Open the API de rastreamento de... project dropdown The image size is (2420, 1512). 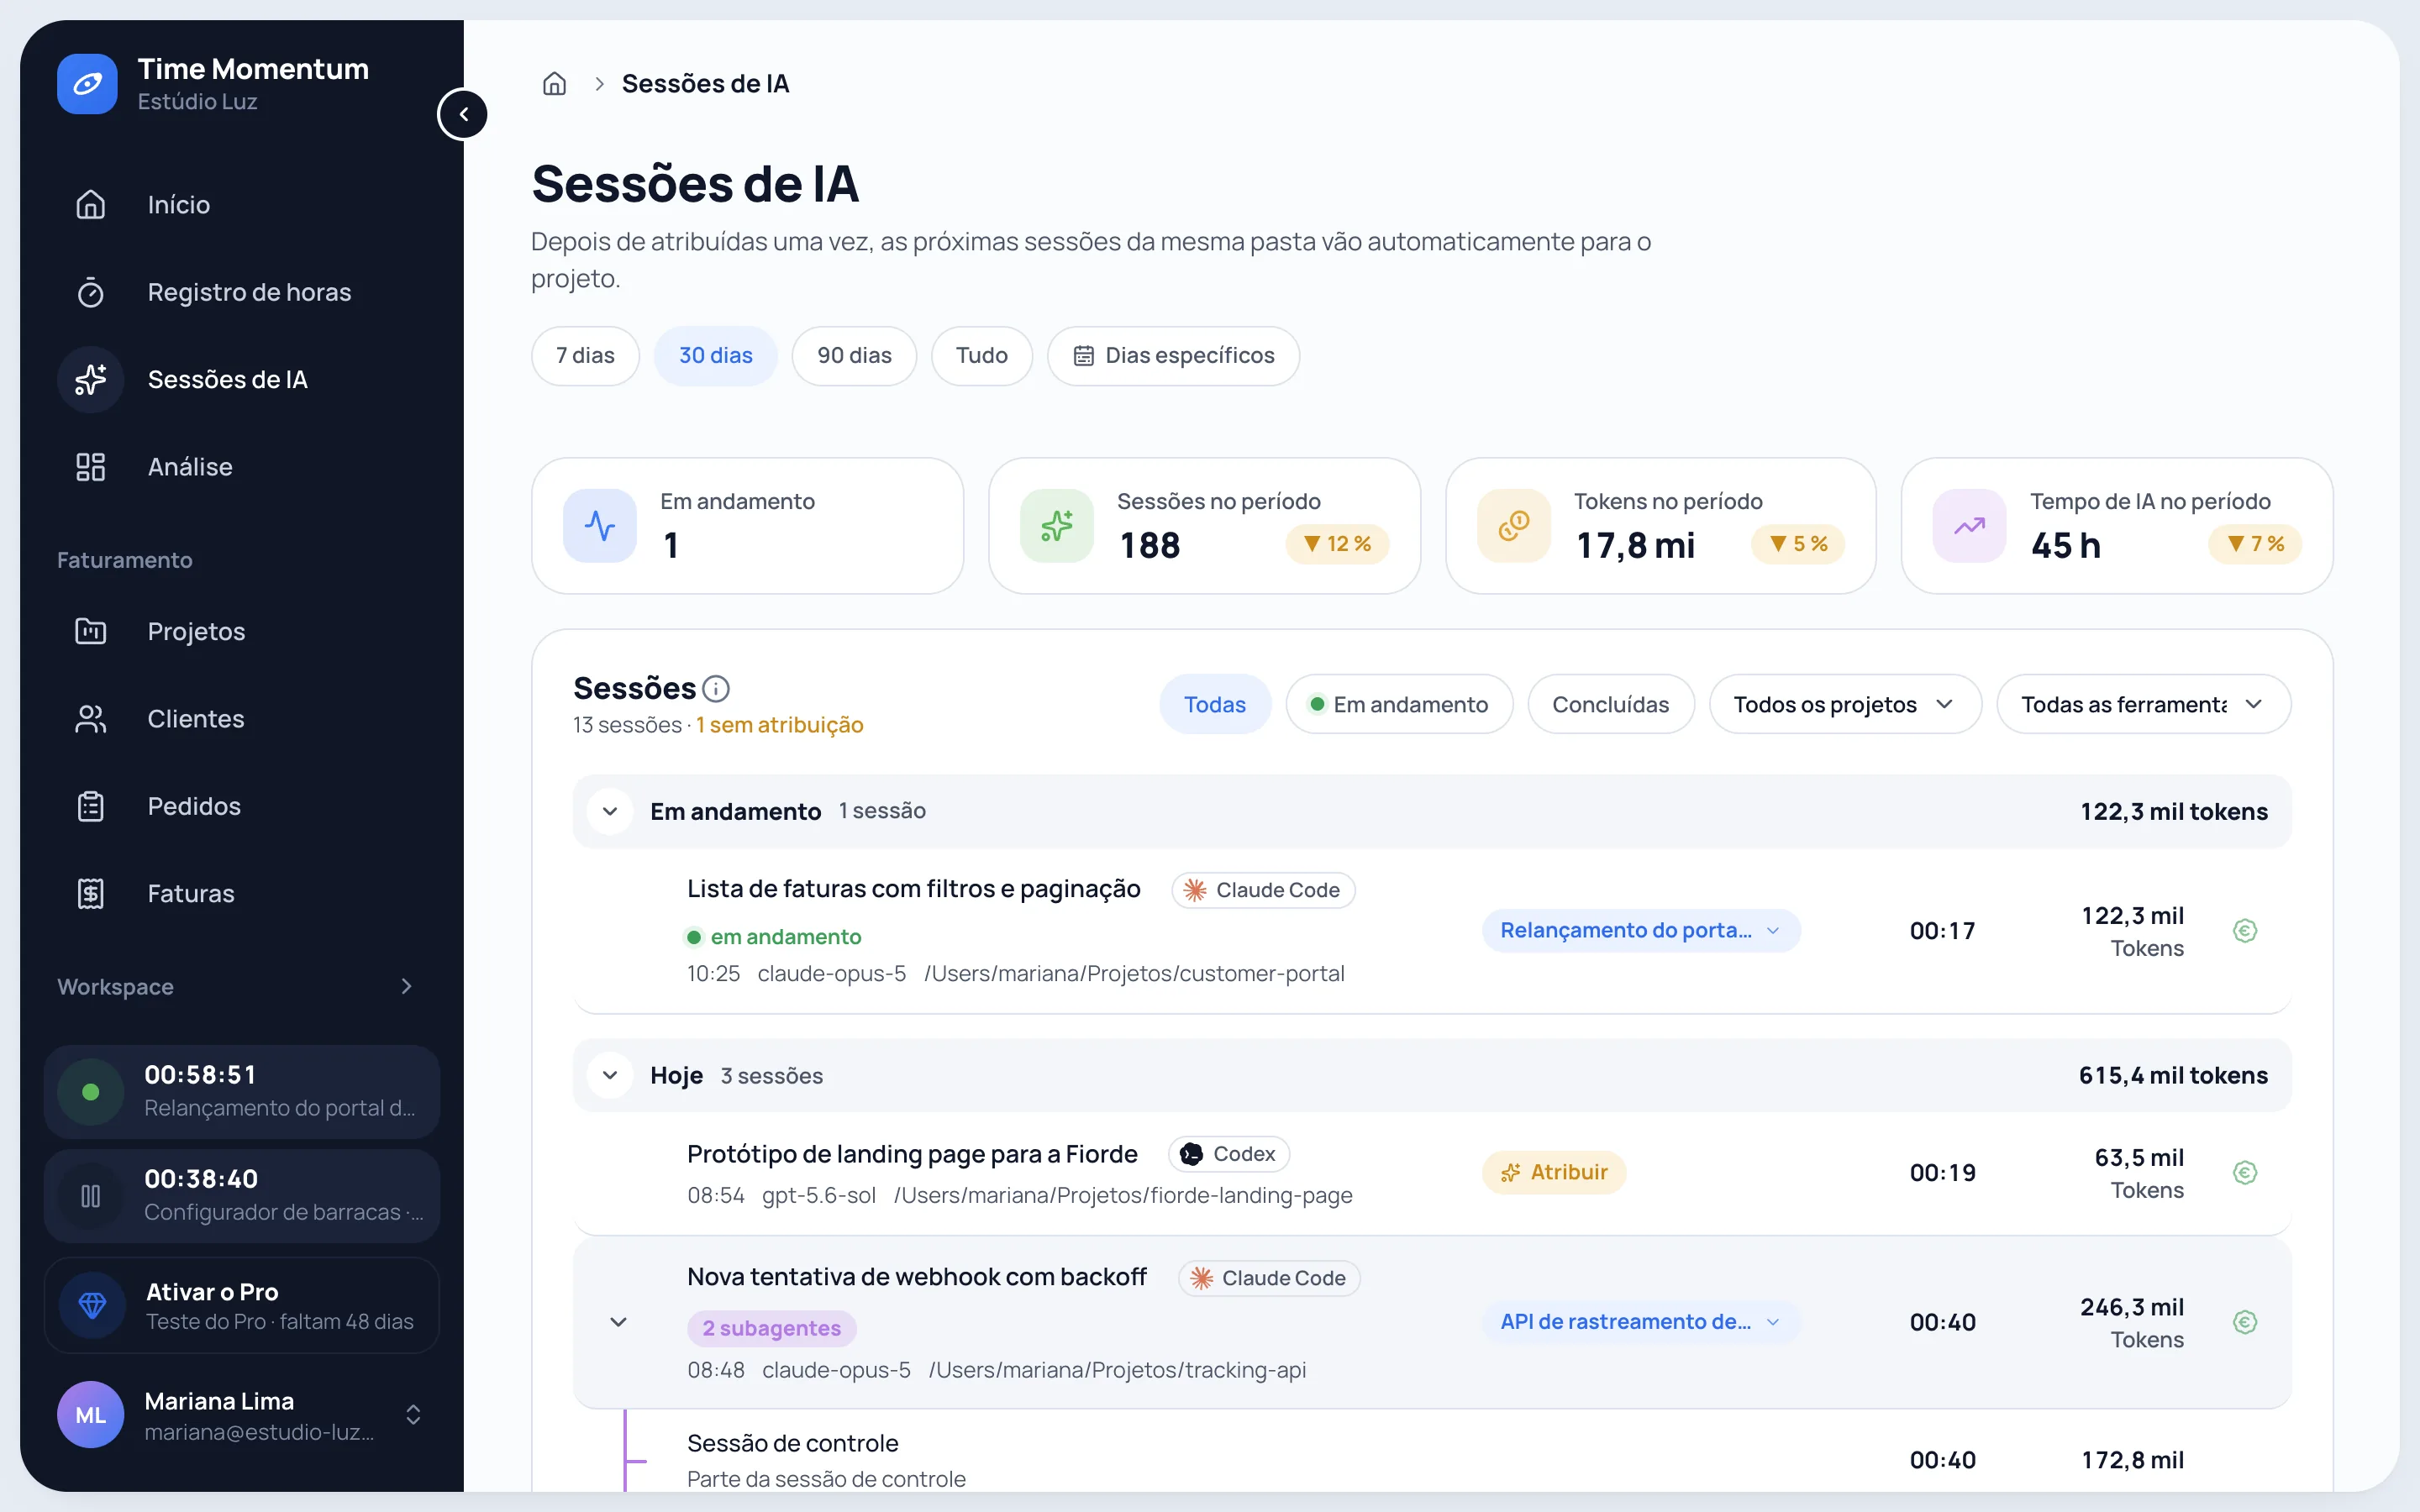coord(1641,1322)
